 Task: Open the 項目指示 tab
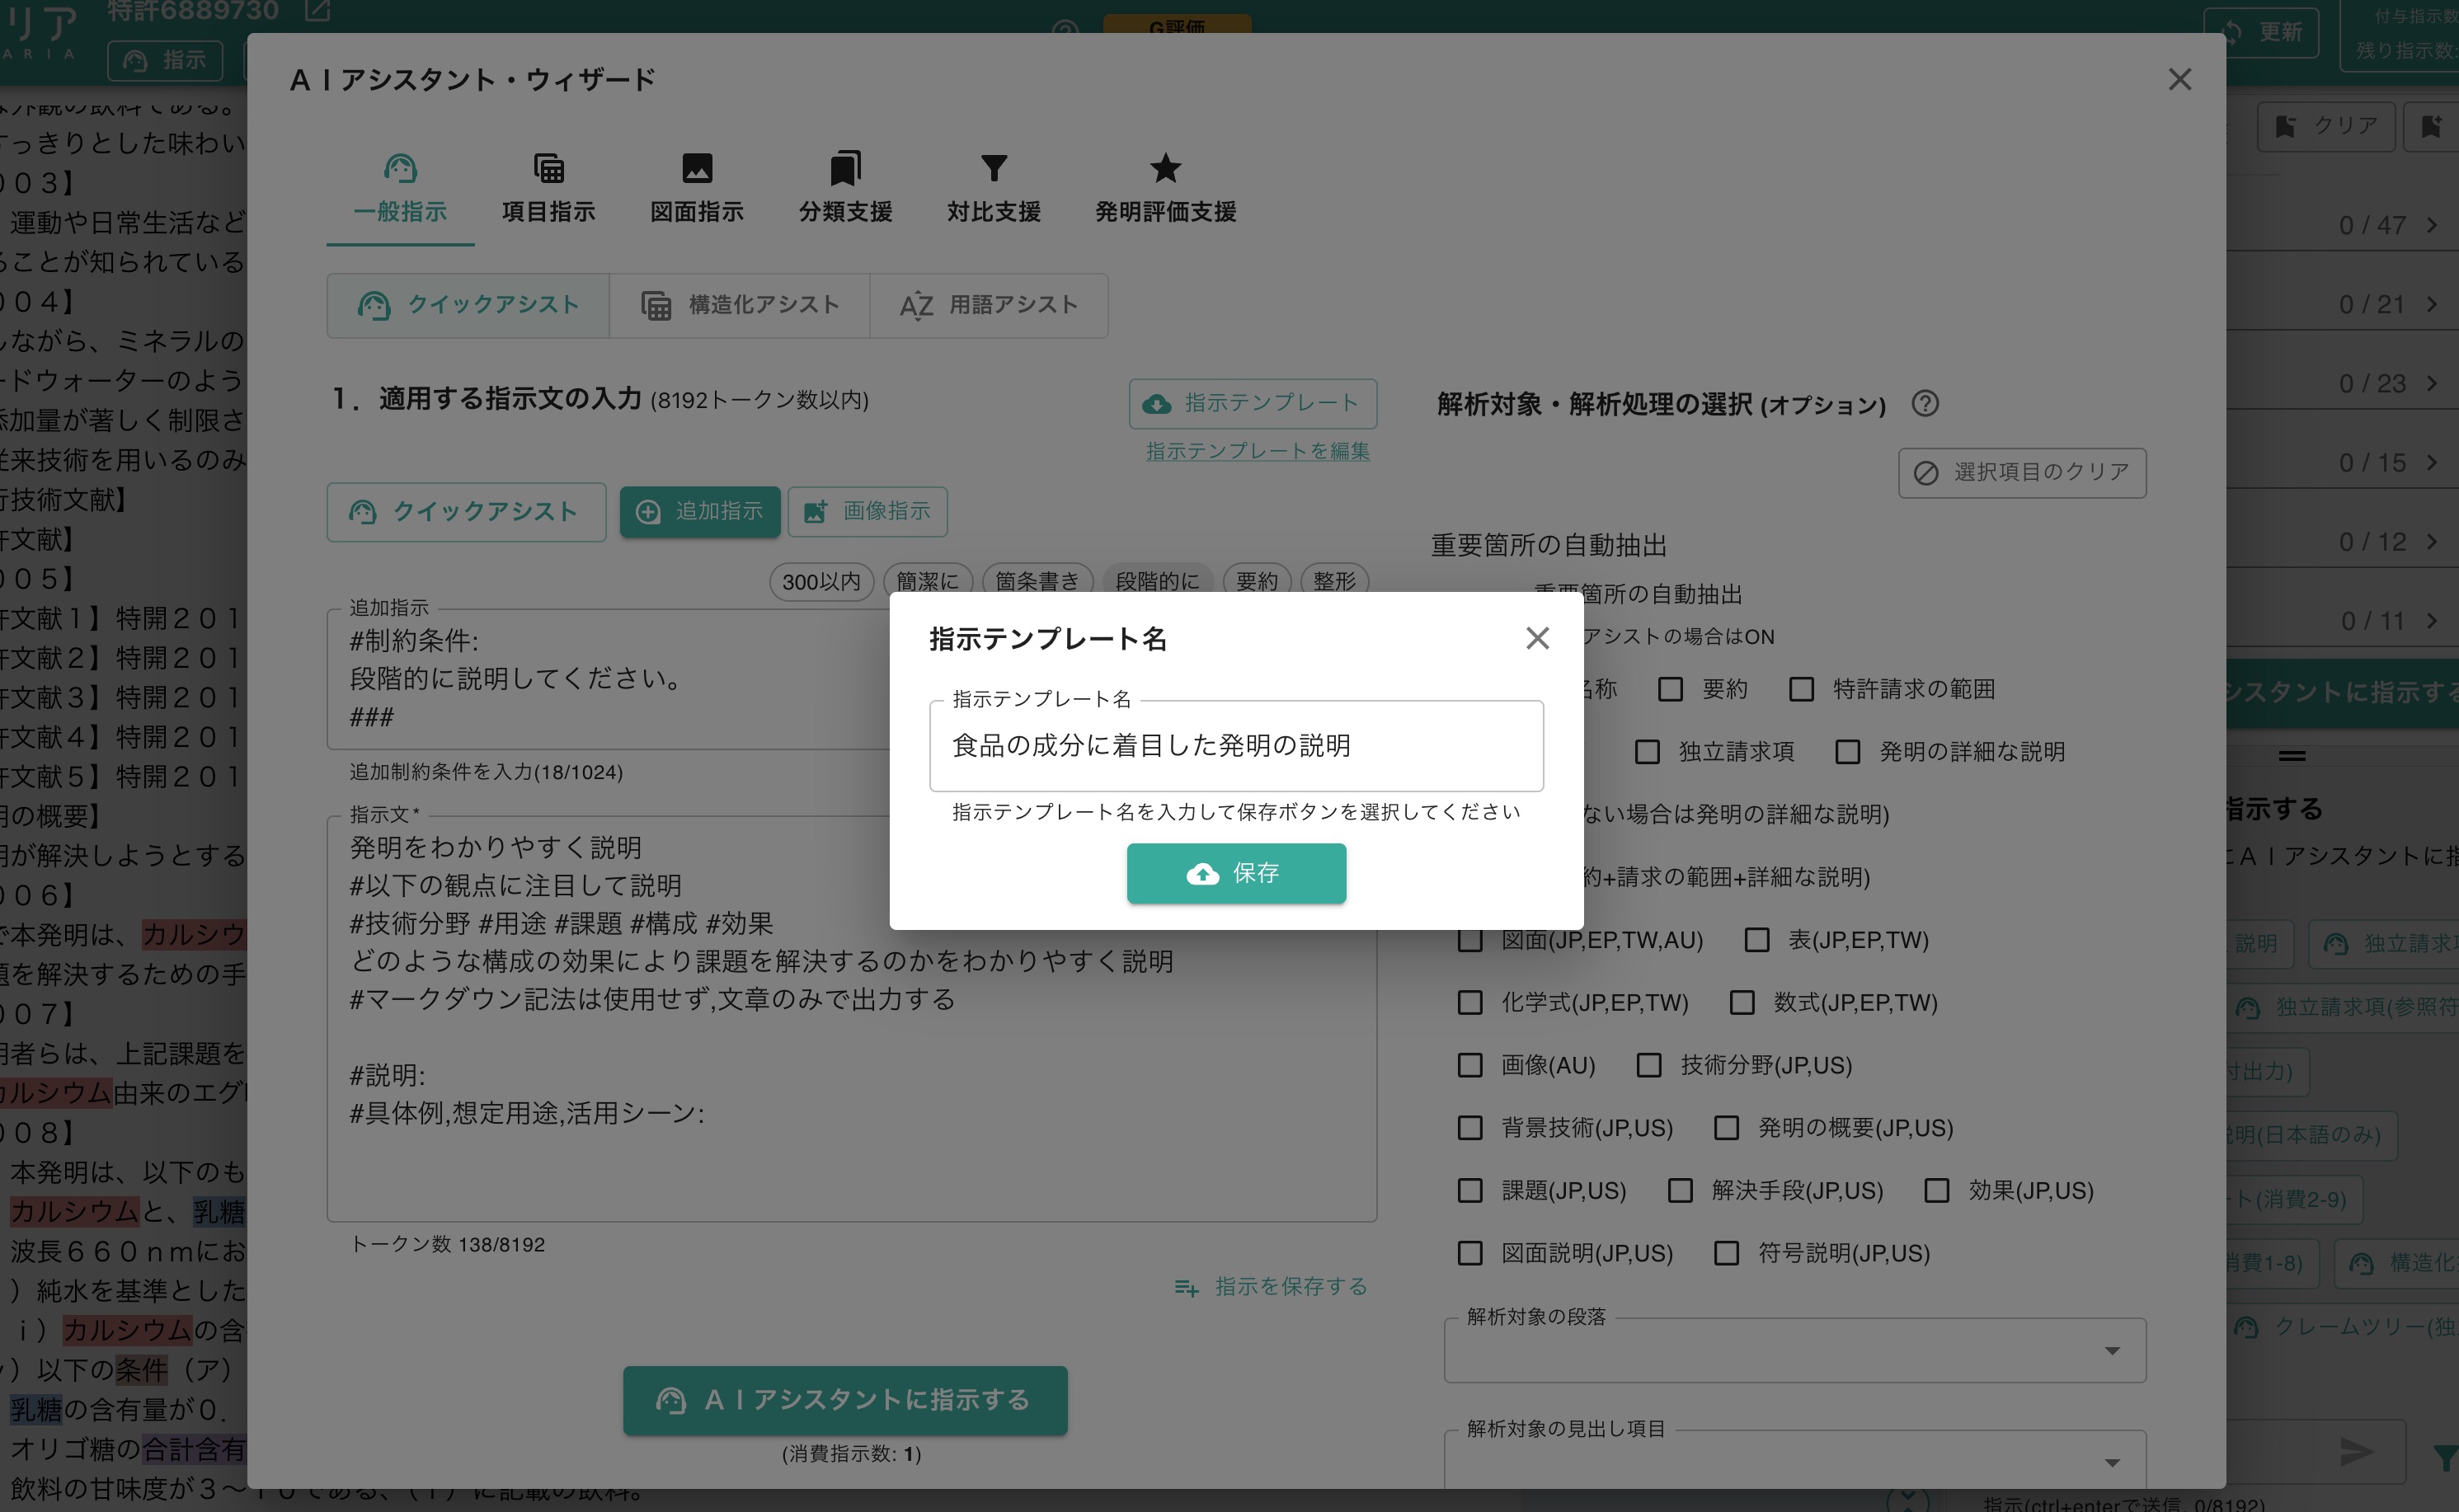coord(548,189)
